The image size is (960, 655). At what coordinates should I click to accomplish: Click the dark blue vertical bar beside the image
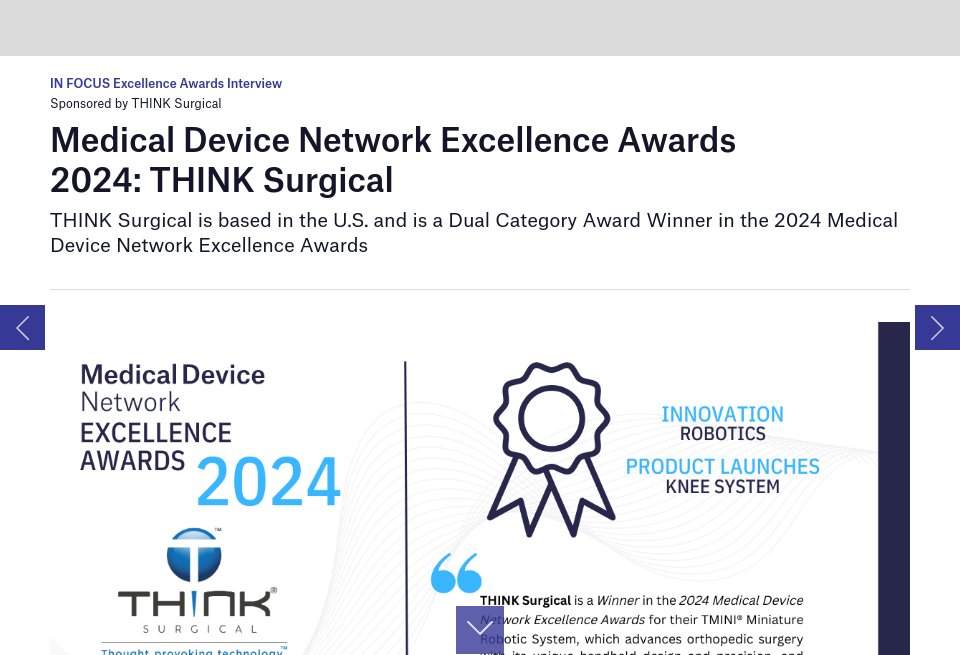(x=893, y=488)
